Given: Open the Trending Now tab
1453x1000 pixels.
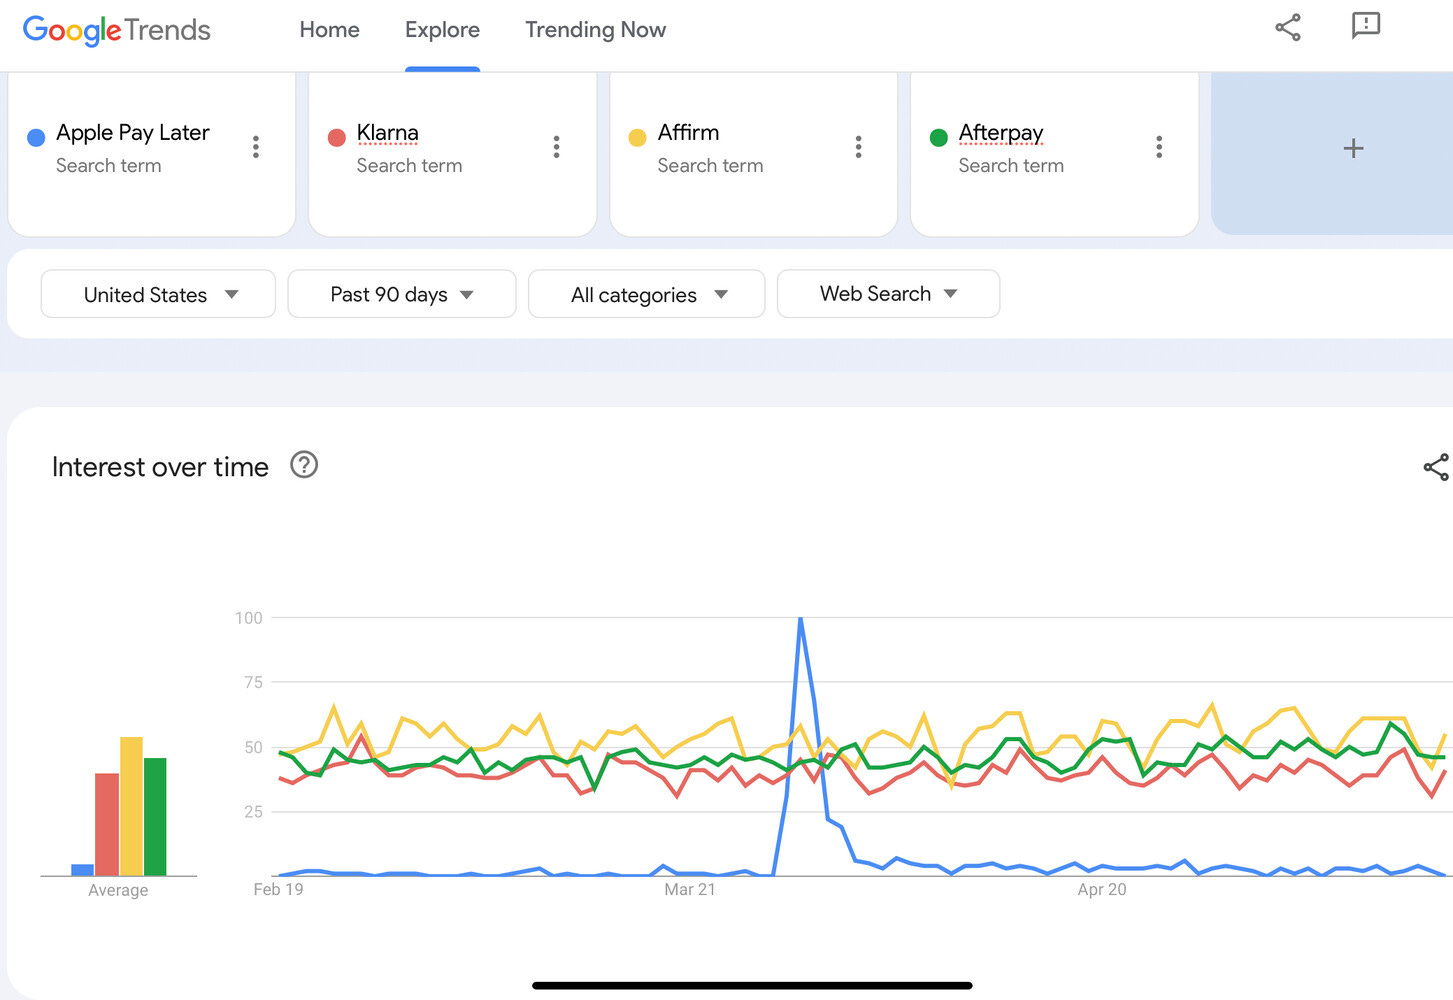Looking at the screenshot, I should 595,30.
